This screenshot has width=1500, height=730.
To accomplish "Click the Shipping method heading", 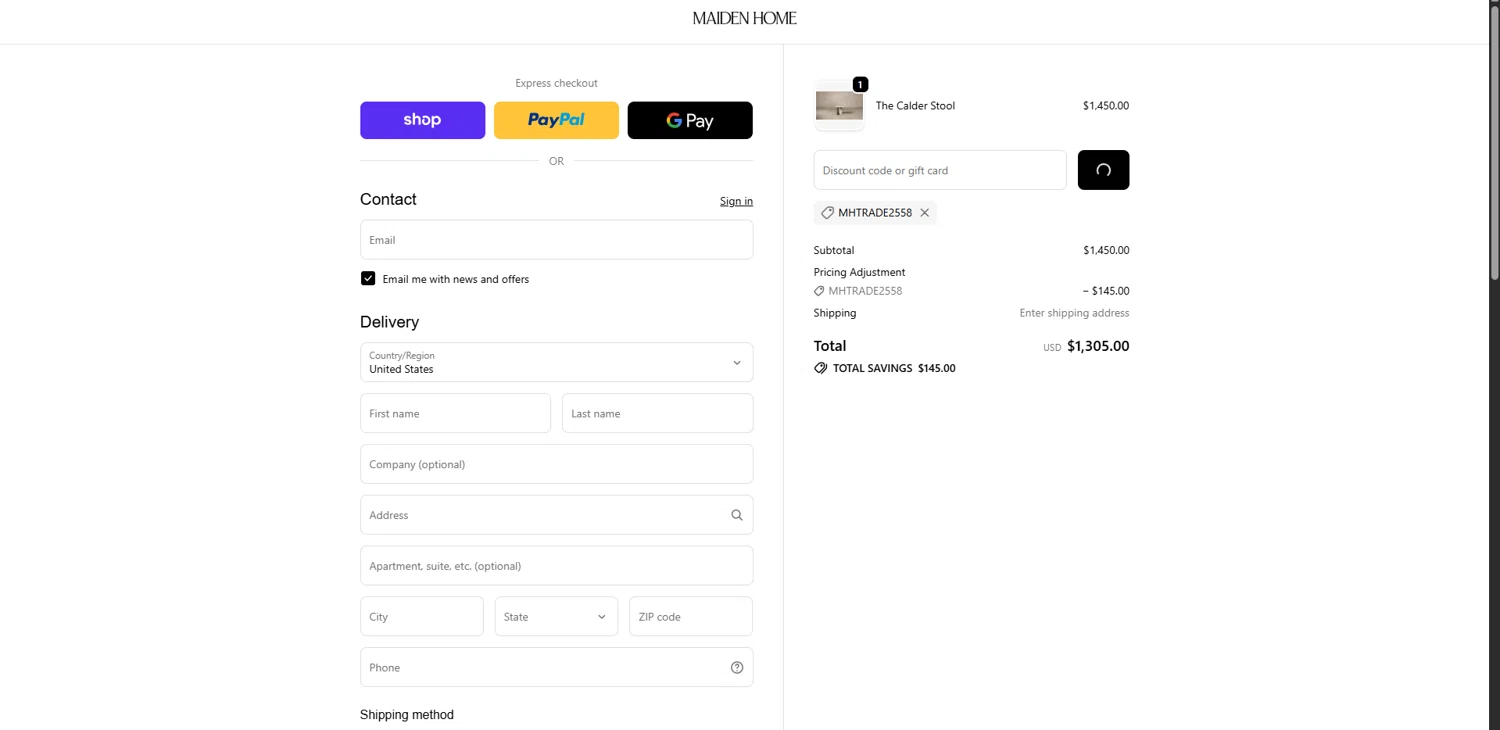I will (x=407, y=715).
